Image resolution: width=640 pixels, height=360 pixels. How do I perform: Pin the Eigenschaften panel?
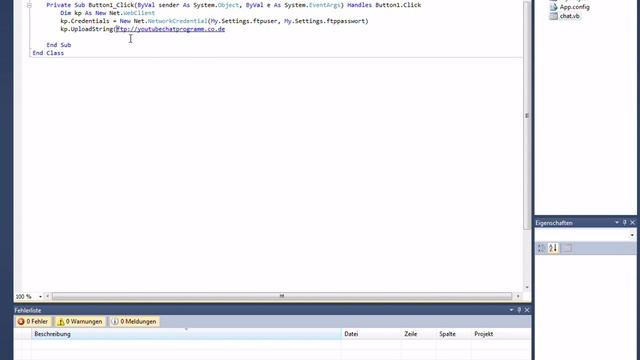(x=624, y=222)
